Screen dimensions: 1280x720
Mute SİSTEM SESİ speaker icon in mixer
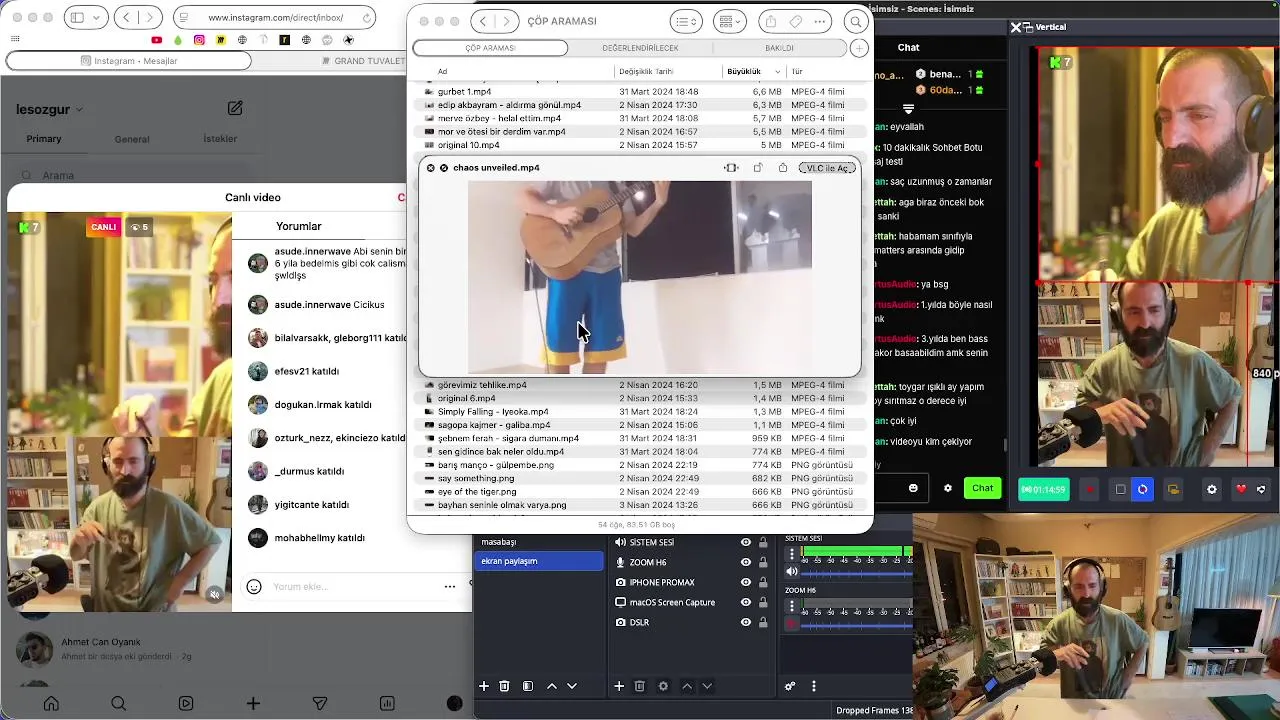(792, 572)
